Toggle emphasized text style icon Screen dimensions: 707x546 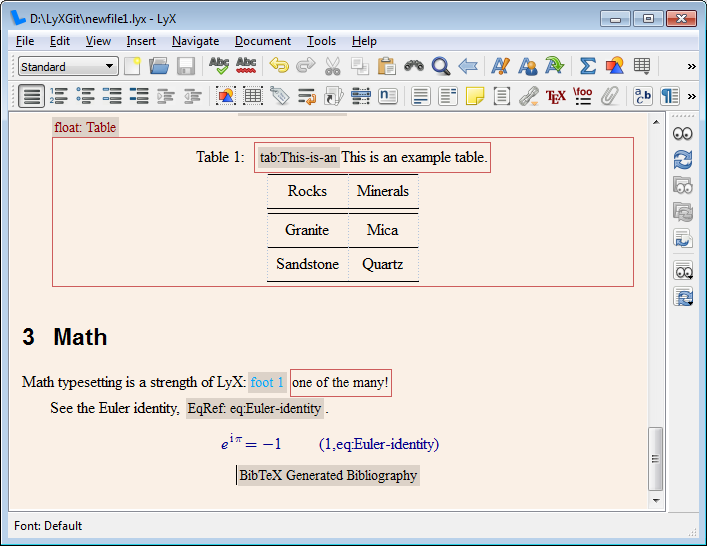500,66
